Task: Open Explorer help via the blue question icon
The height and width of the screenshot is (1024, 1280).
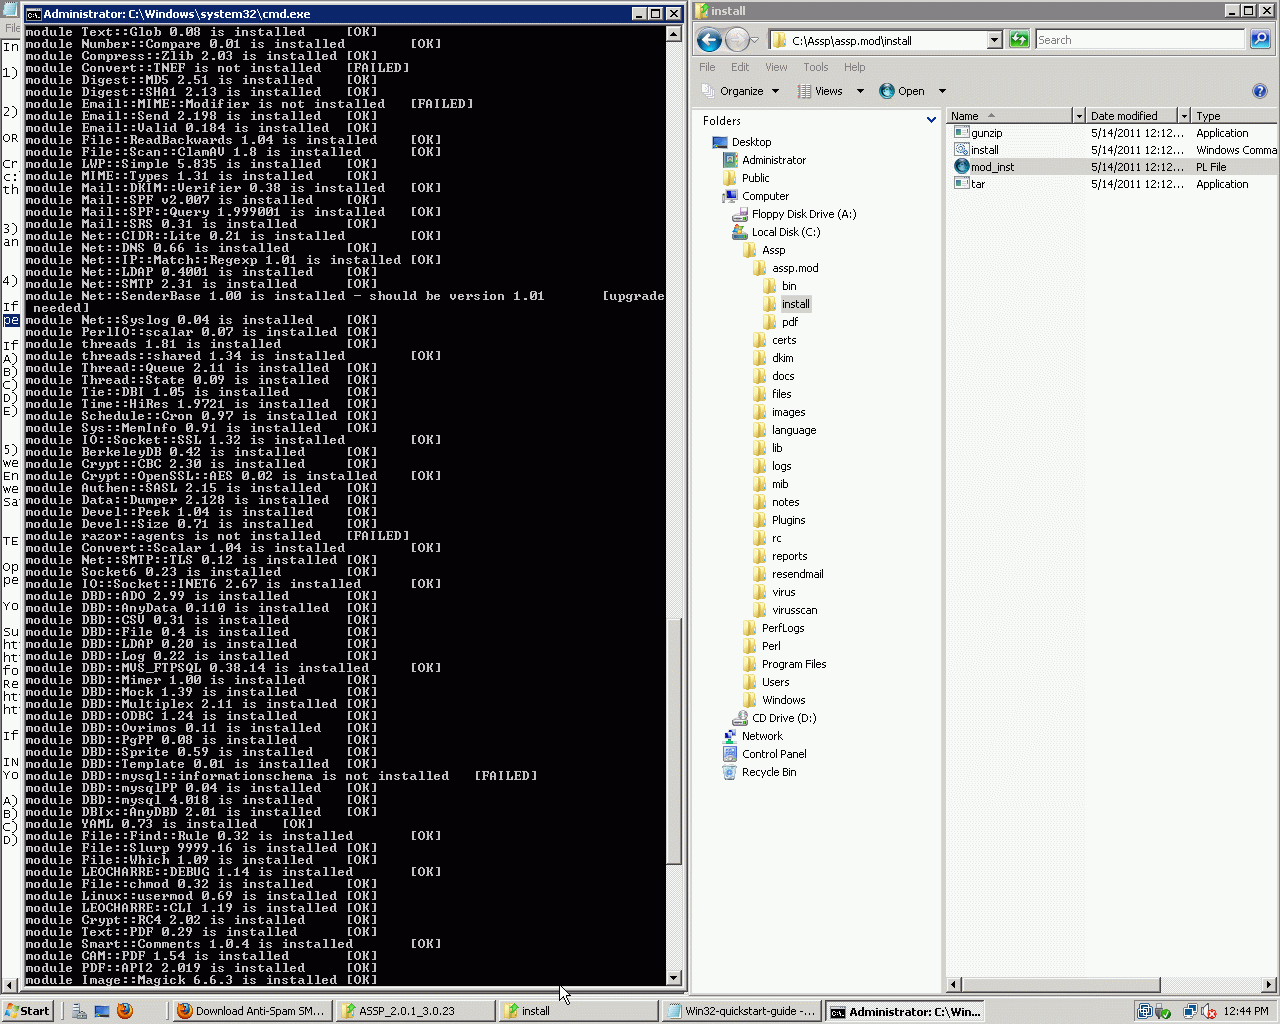Action: click(1260, 91)
